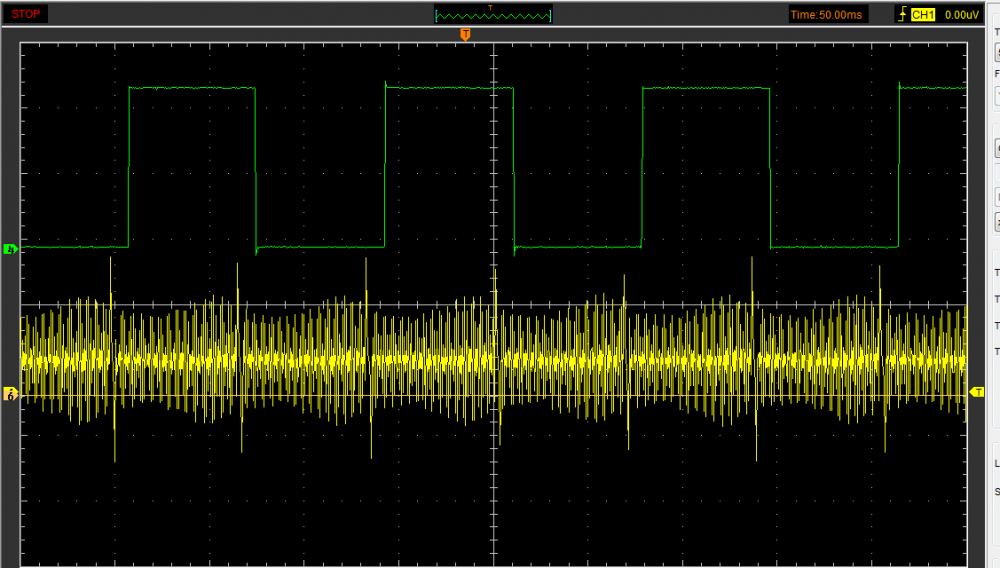Click the yellow CH1 trigger source badge
This screenshot has width=1000, height=568.
point(922,15)
